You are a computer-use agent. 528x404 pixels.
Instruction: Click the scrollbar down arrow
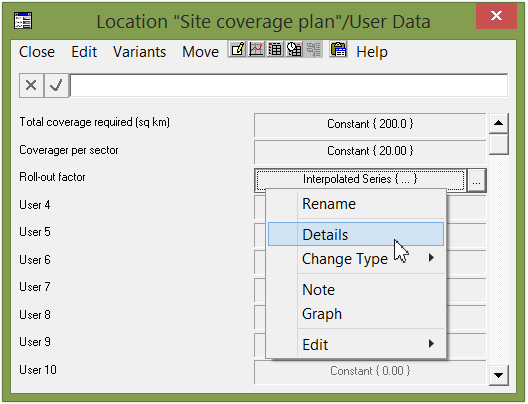coord(498,374)
